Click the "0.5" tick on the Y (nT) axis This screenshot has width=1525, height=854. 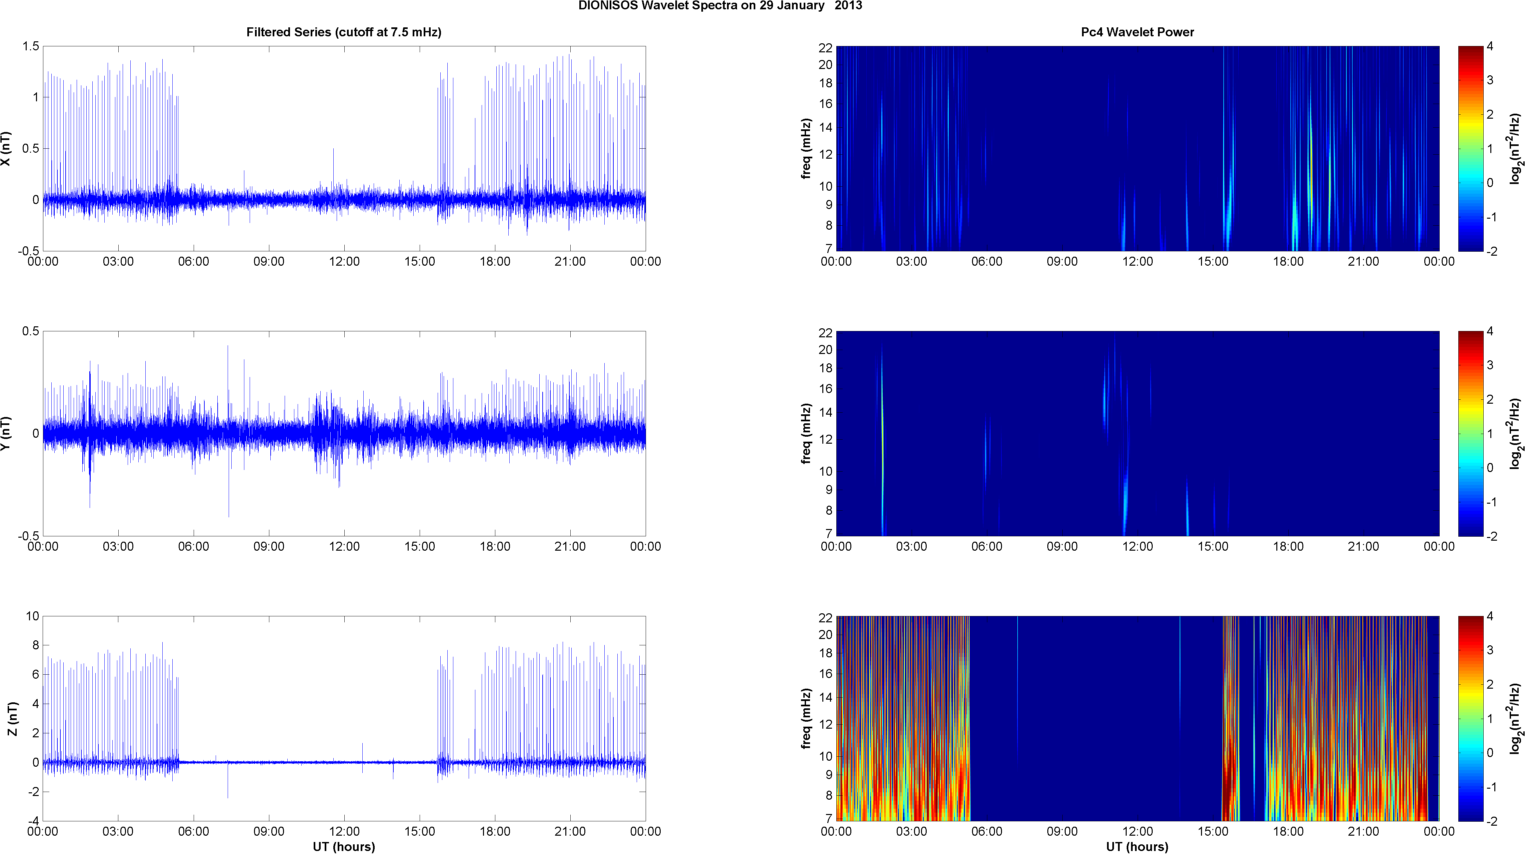pyautogui.click(x=30, y=332)
